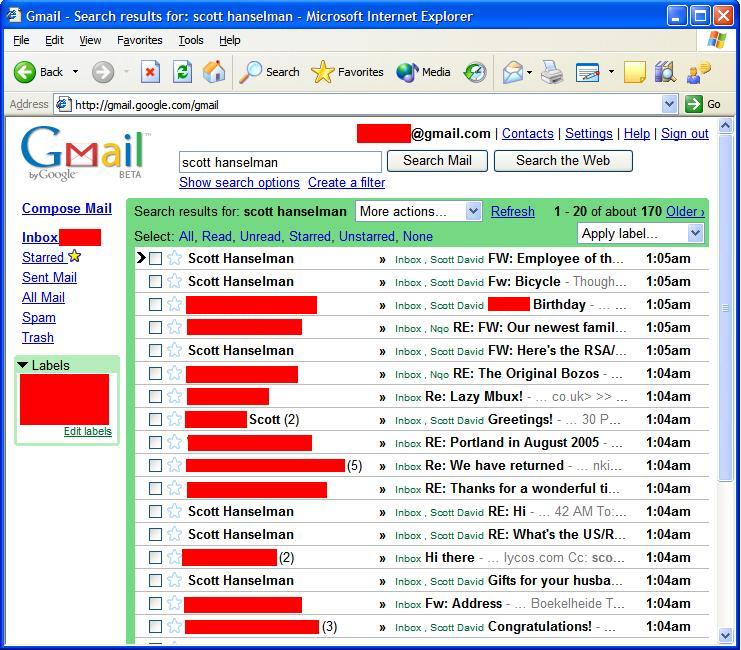
Task: Open the View menu
Action: 90,40
